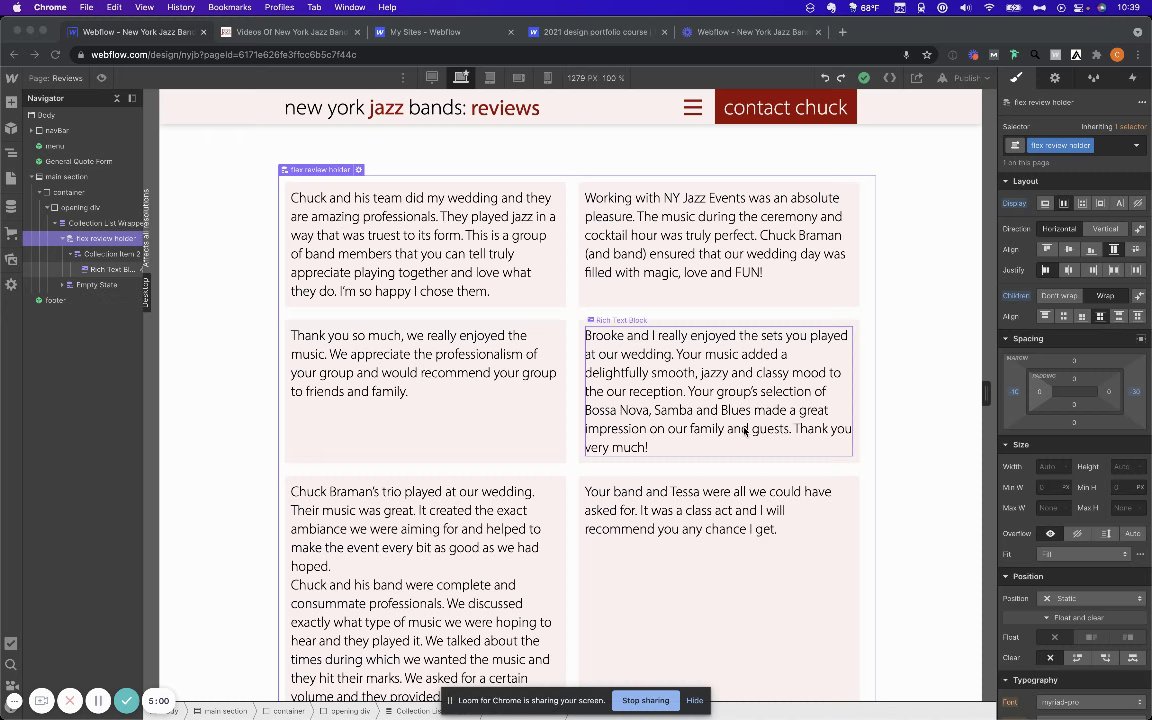Open project Settings gear in left sidebar

[x=11, y=284]
